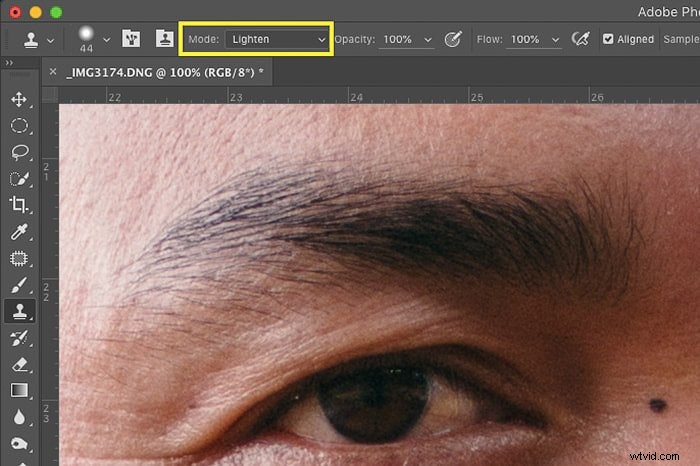Click the brush size 44 preview
Image resolution: width=700 pixels, height=466 pixels.
click(x=86, y=39)
